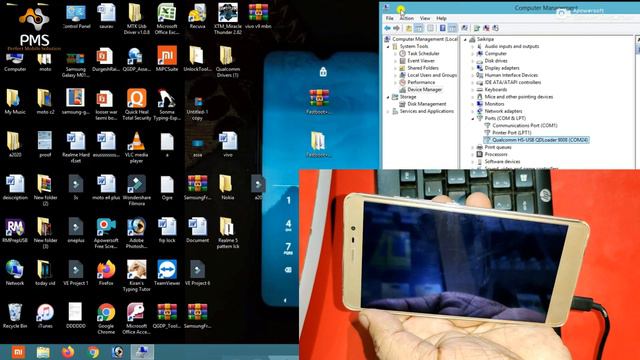The width and height of the screenshot is (640, 360).
Task: Expand the Disk drives category arrow
Action: coord(473,61)
